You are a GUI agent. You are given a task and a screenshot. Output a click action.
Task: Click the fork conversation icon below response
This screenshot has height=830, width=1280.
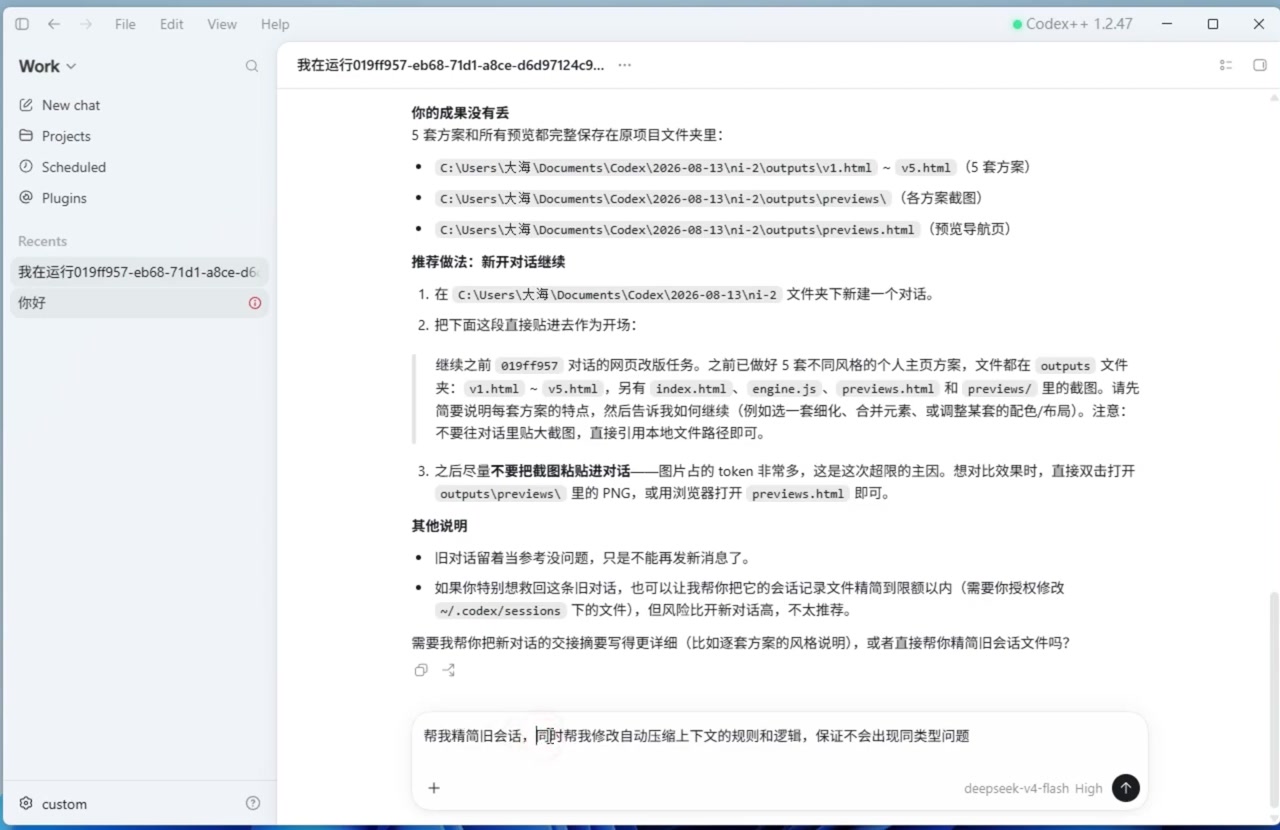[449, 670]
